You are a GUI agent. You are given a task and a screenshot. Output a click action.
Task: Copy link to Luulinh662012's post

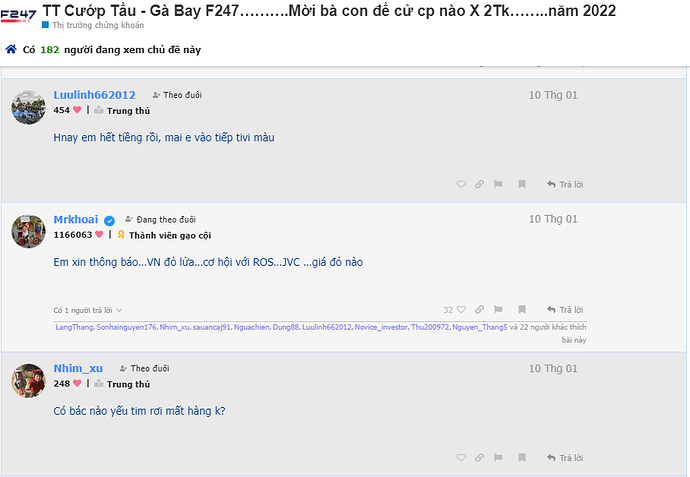click(x=479, y=184)
